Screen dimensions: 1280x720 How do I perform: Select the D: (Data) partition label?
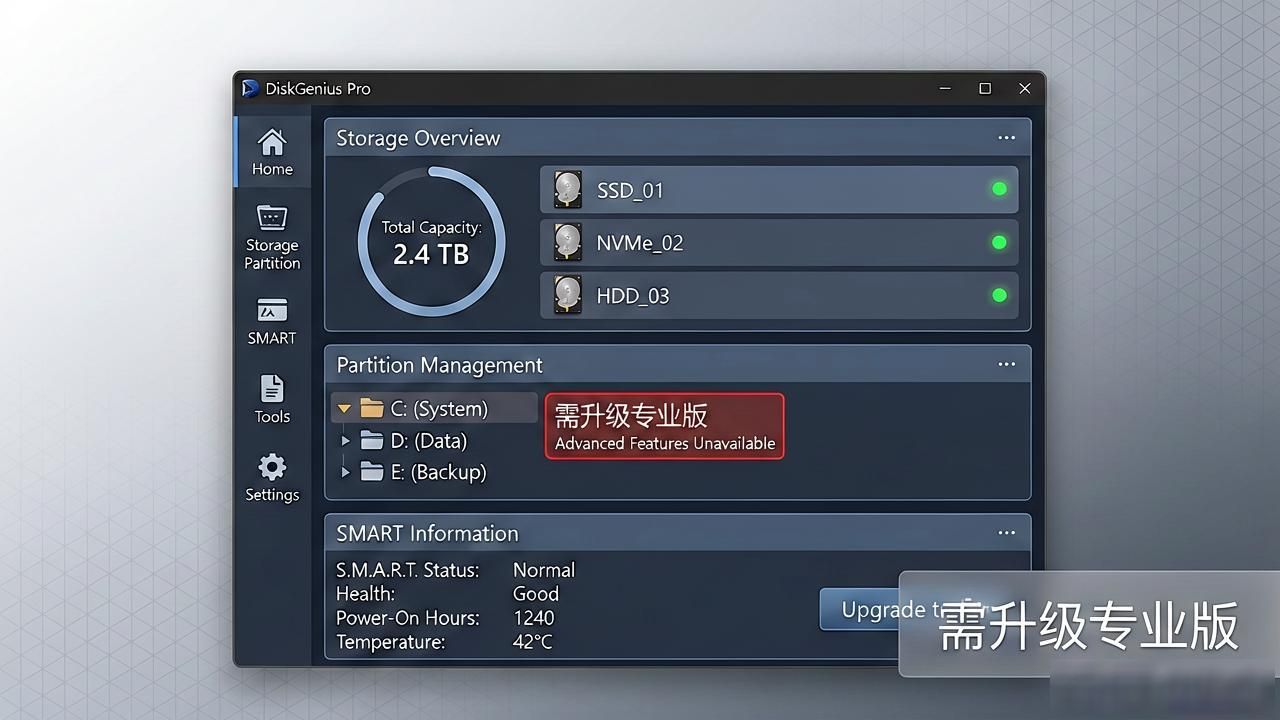[x=429, y=440]
